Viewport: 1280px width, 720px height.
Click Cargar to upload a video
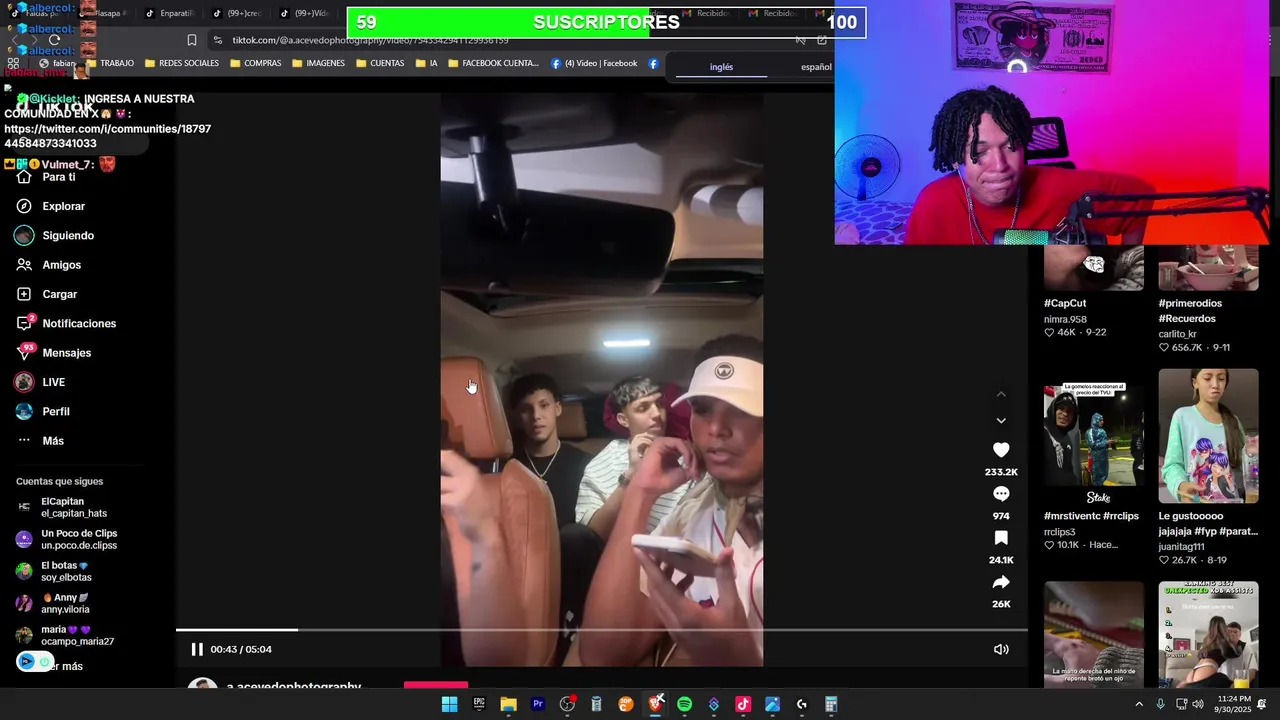tap(47, 294)
